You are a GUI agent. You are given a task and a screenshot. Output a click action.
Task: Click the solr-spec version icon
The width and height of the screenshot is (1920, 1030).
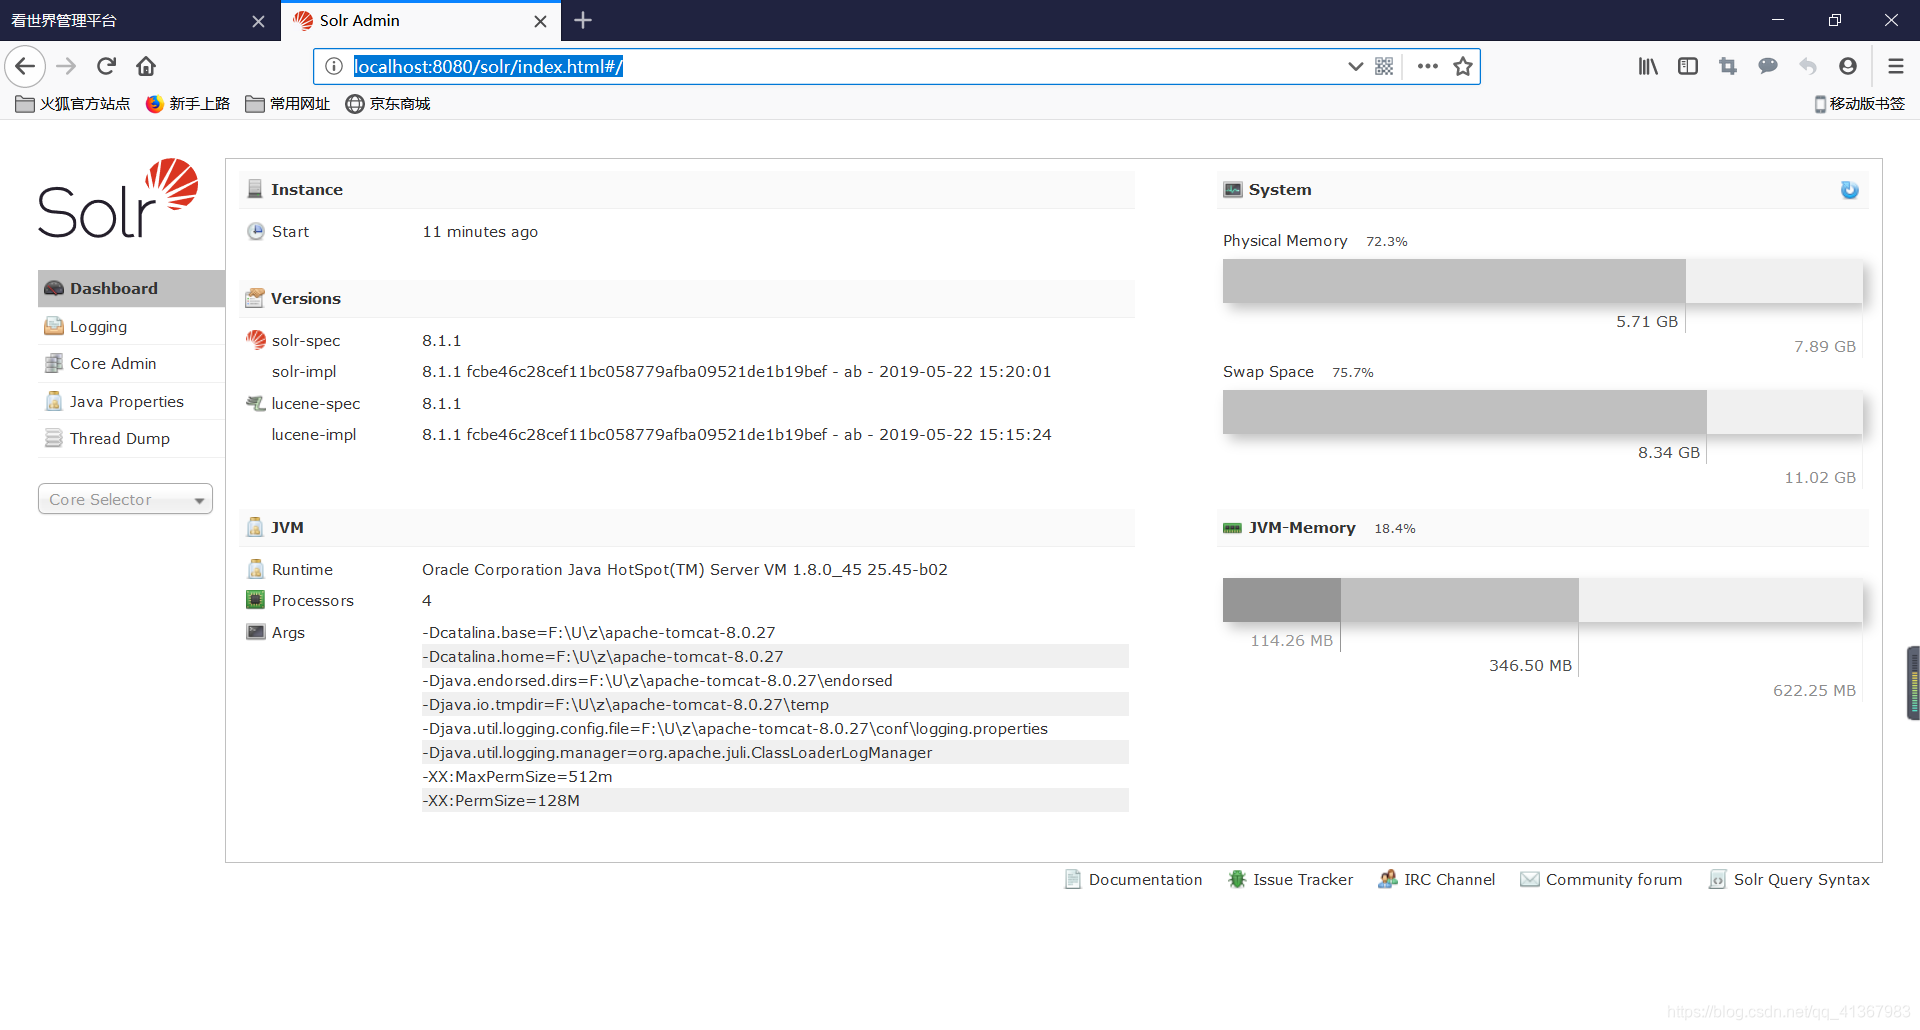click(x=256, y=340)
